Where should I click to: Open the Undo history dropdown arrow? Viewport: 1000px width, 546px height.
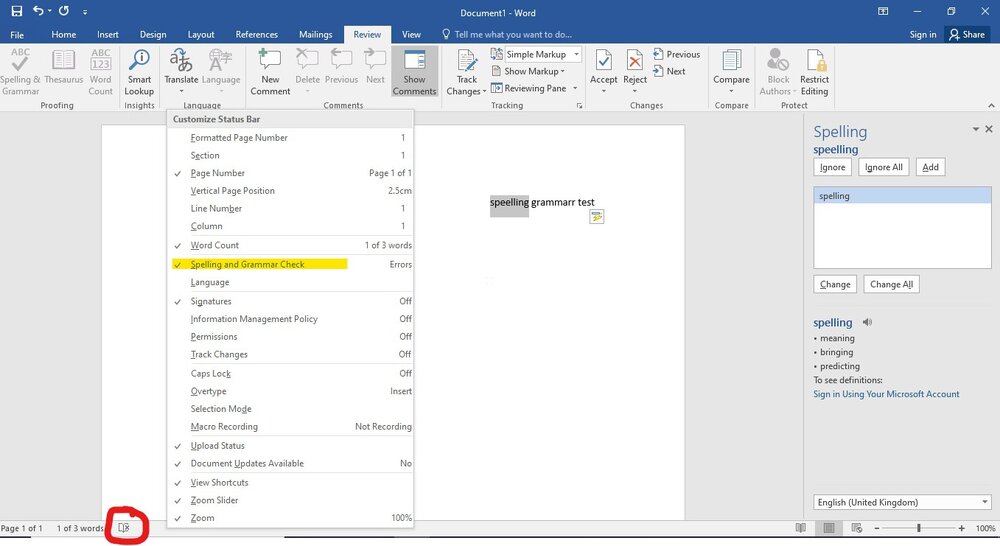click(x=49, y=11)
